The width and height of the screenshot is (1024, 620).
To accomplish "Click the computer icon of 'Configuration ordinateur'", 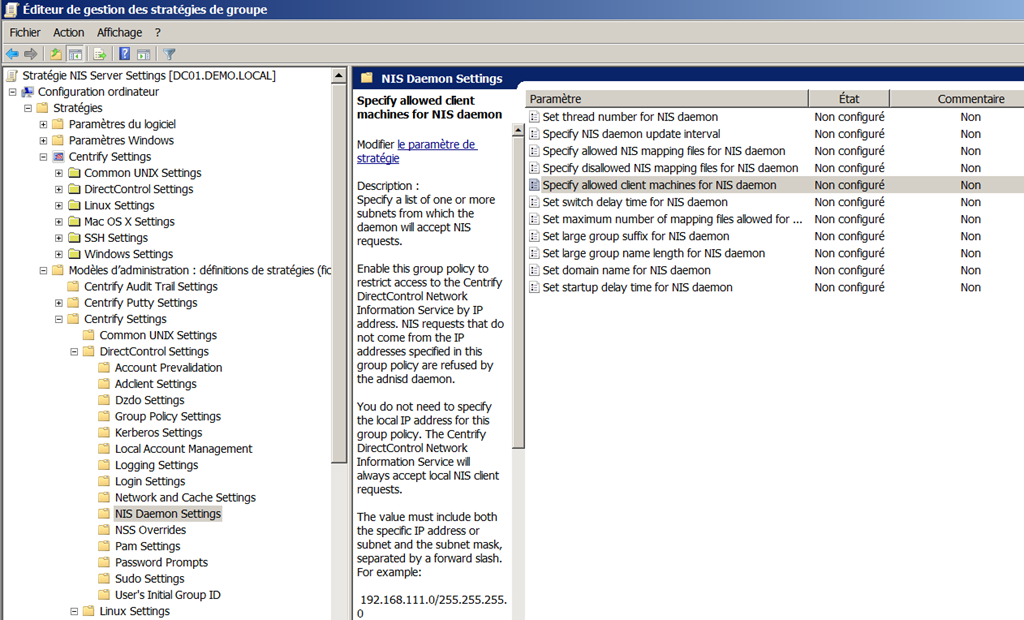I will click(x=27, y=92).
